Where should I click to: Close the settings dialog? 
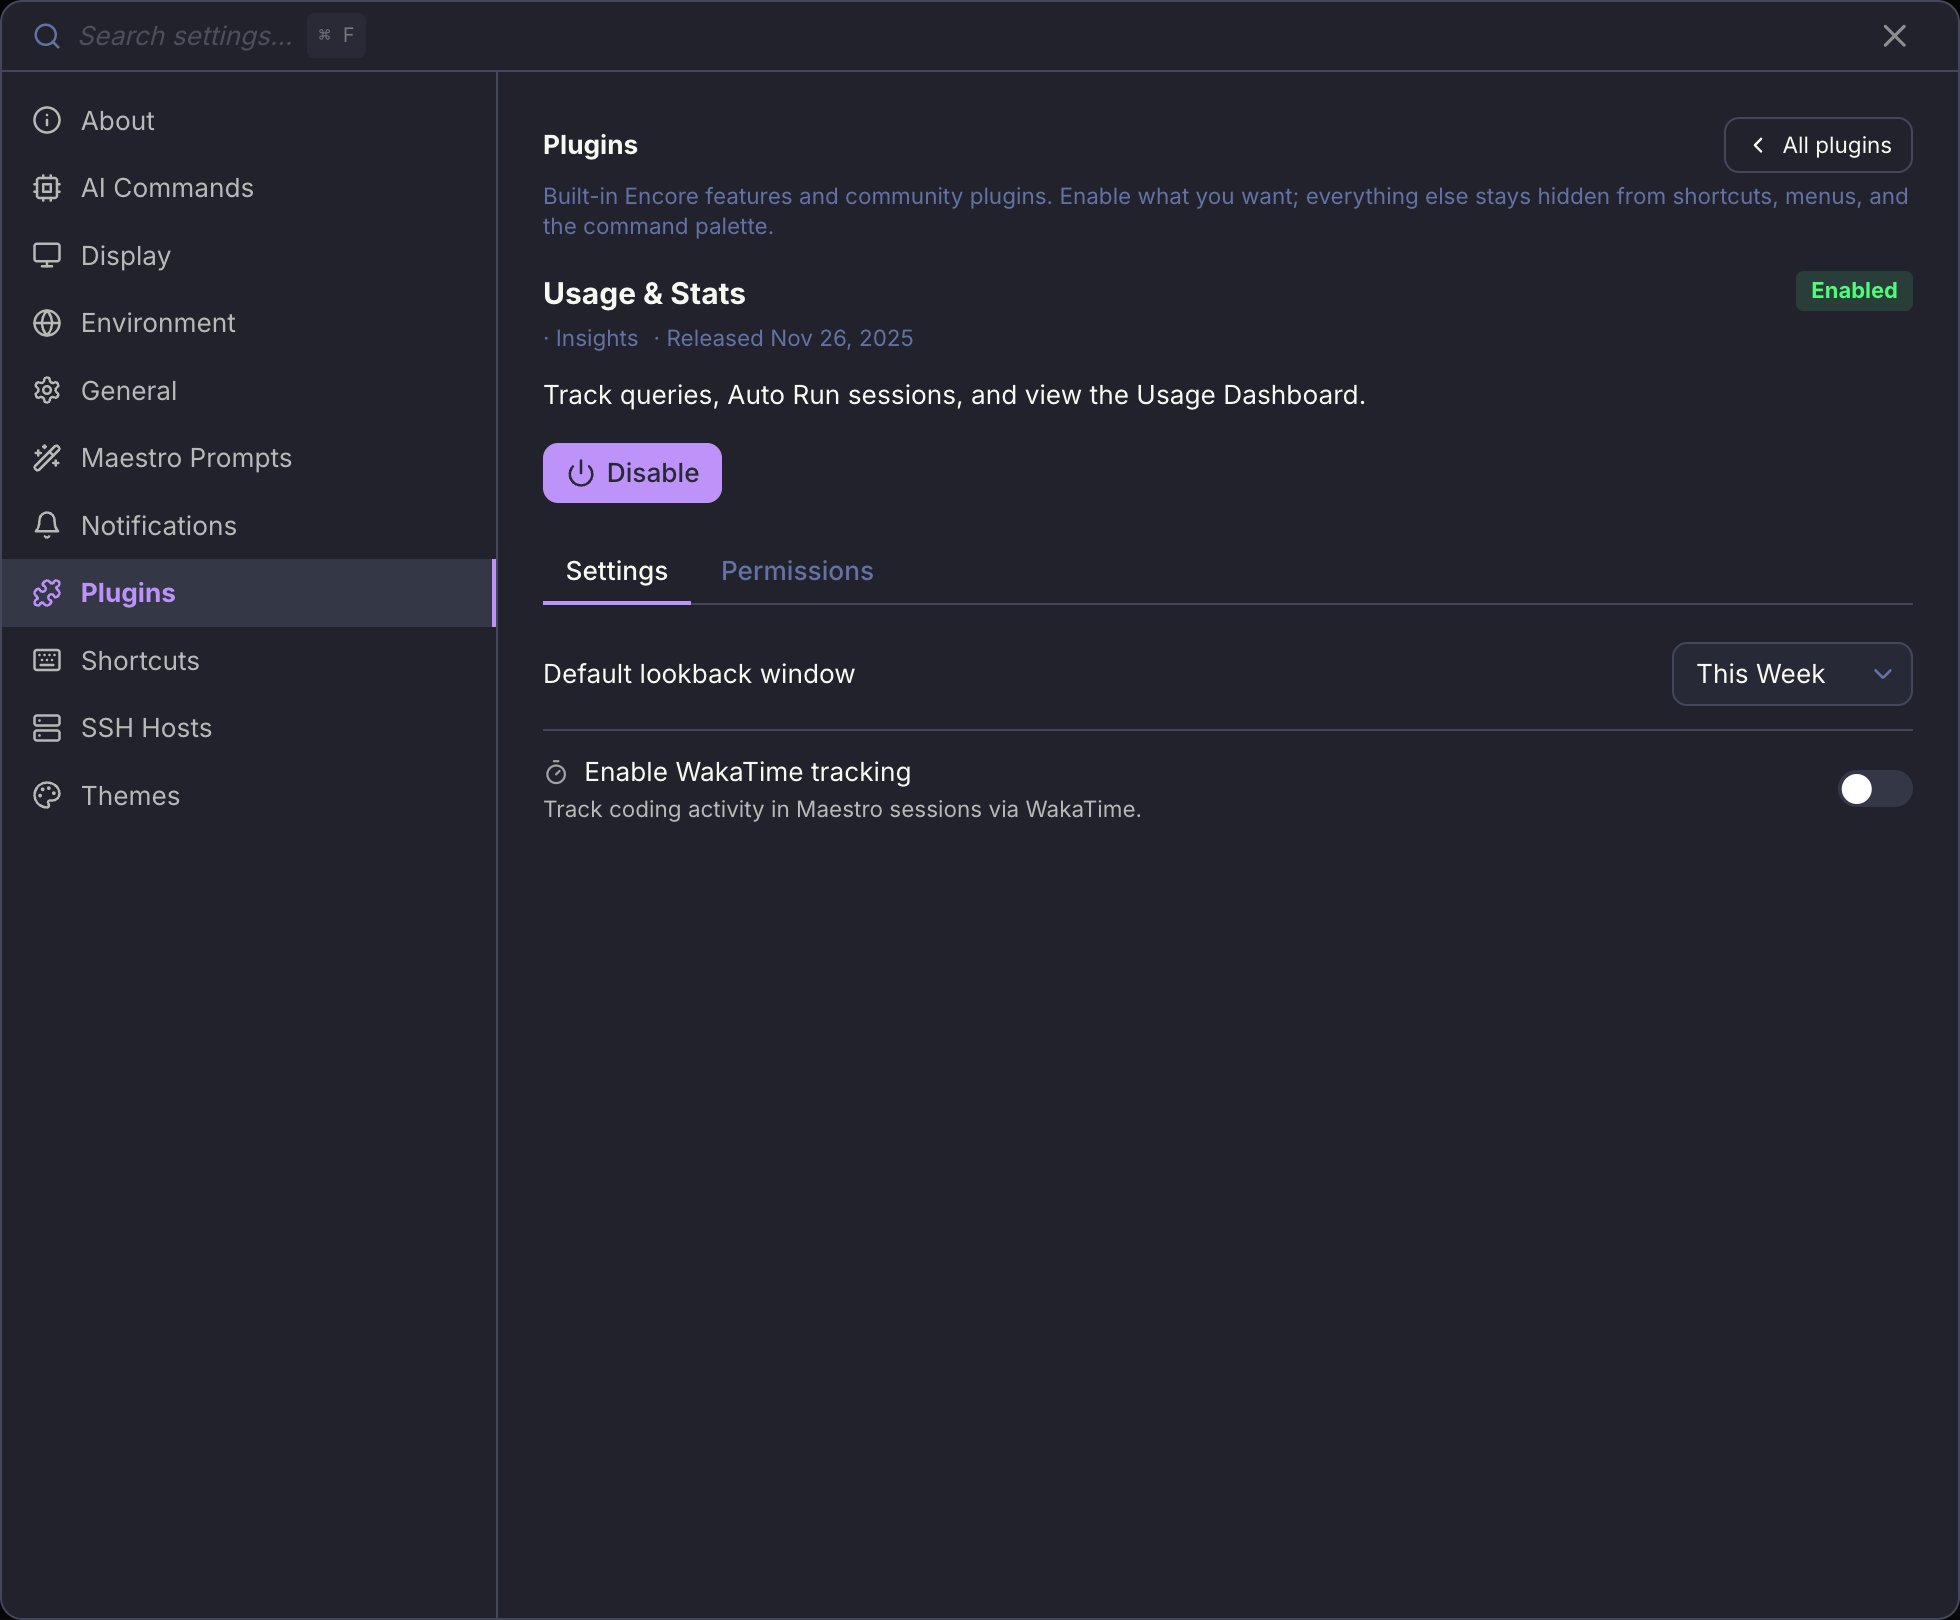click(x=1894, y=36)
